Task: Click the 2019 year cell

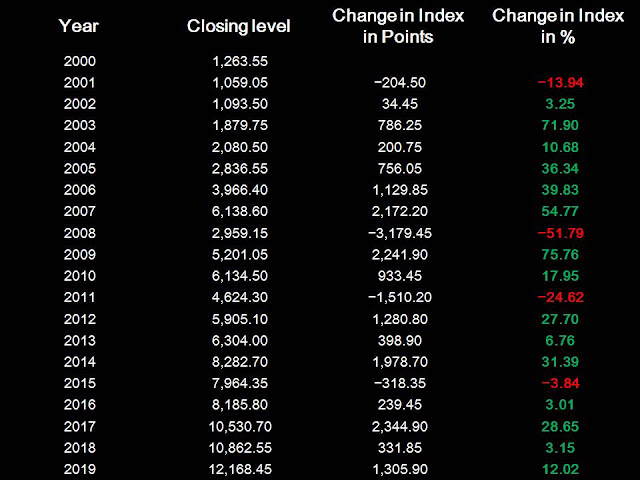Action: click(80, 469)
